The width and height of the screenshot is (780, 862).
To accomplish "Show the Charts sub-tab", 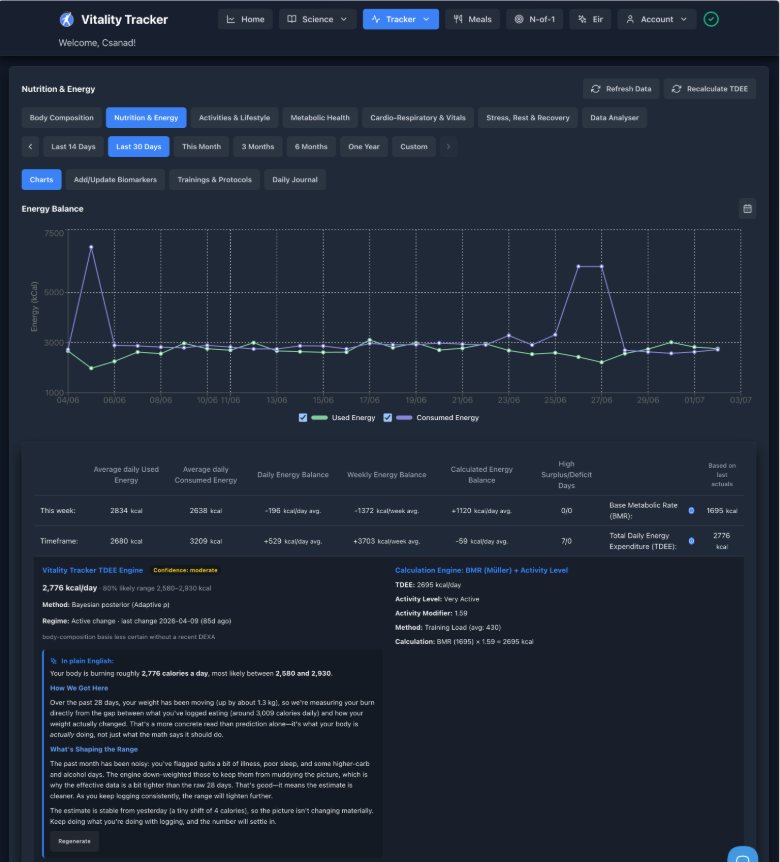I will tap(41, 180).
